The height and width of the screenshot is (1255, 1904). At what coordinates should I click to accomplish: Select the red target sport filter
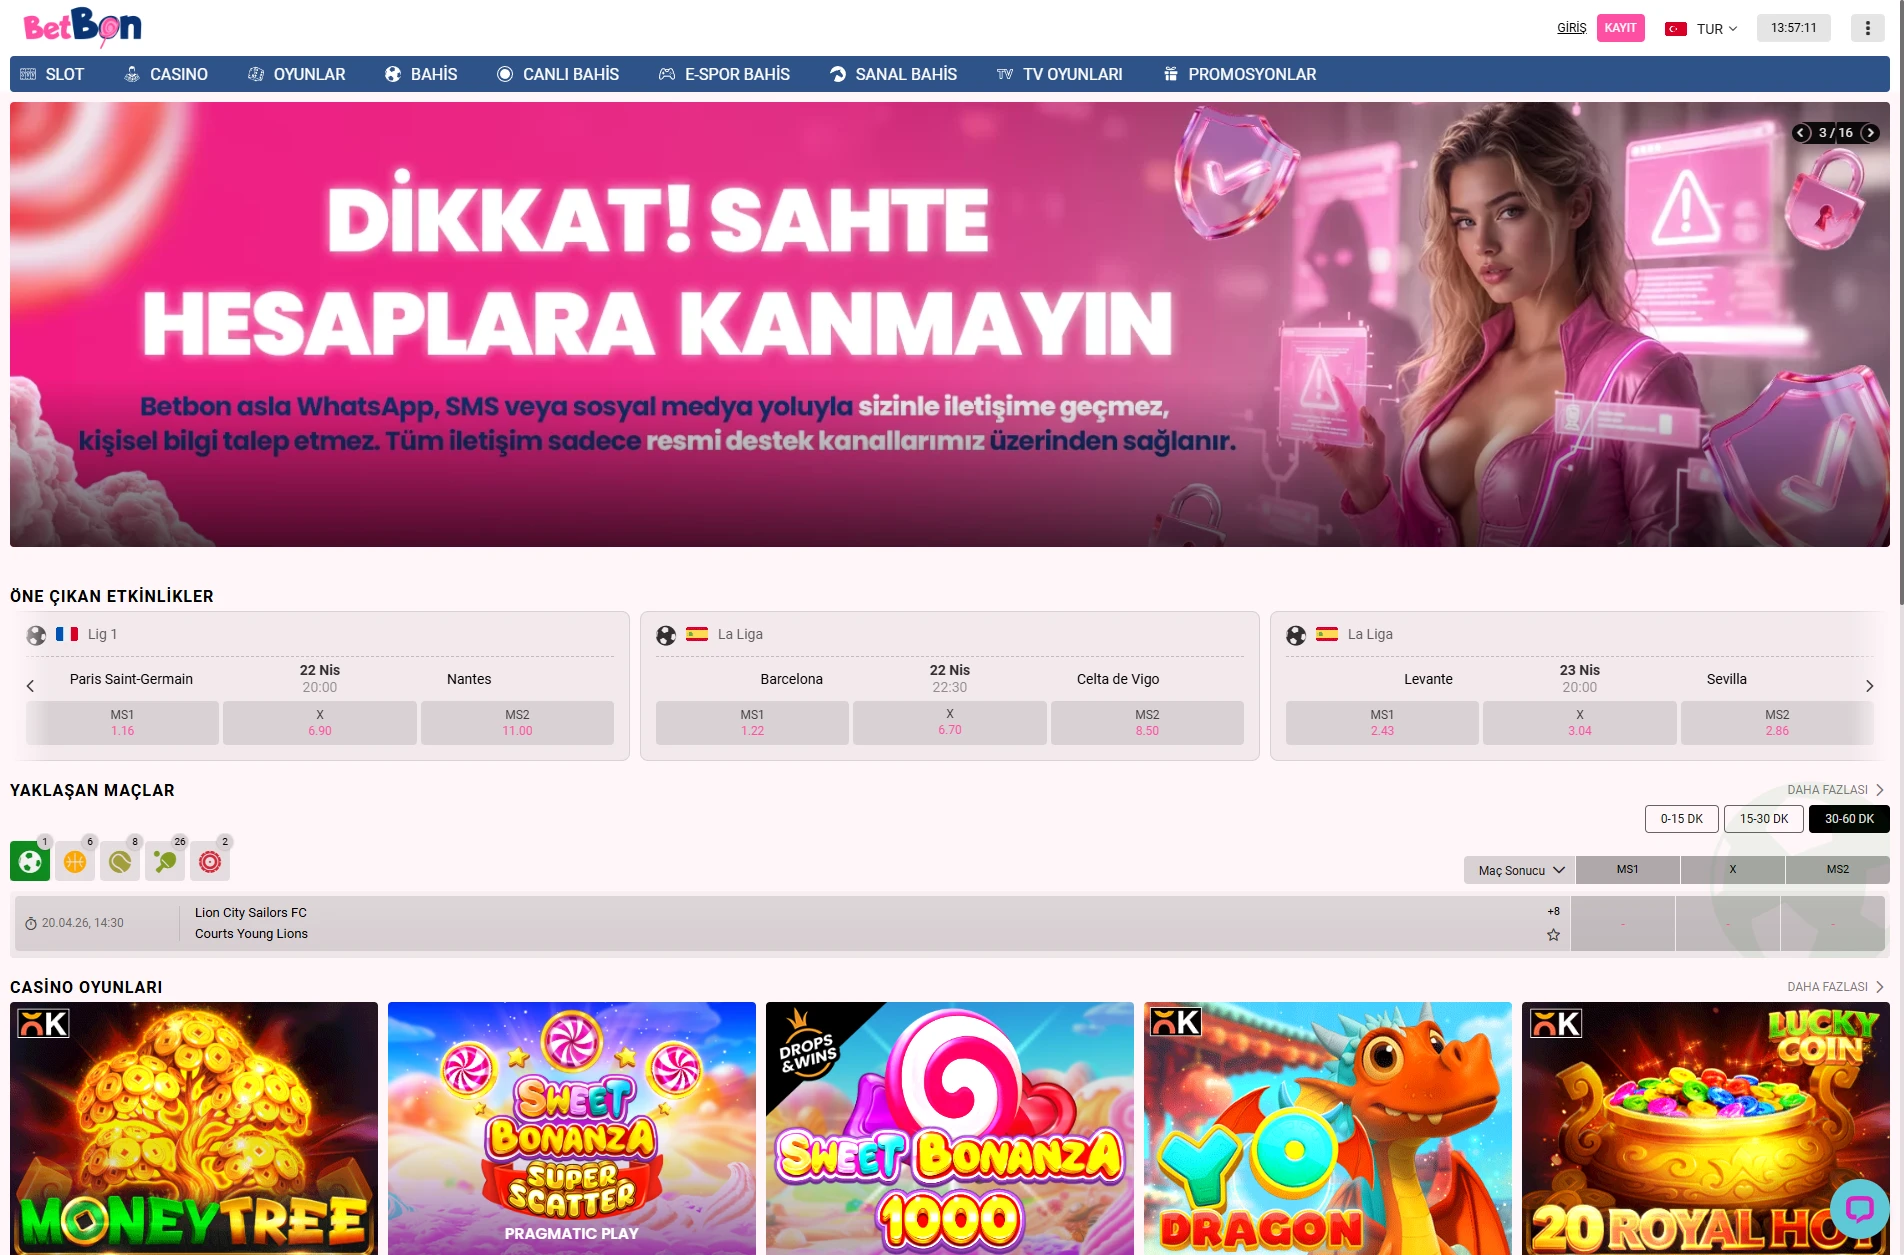pos(210,861)
